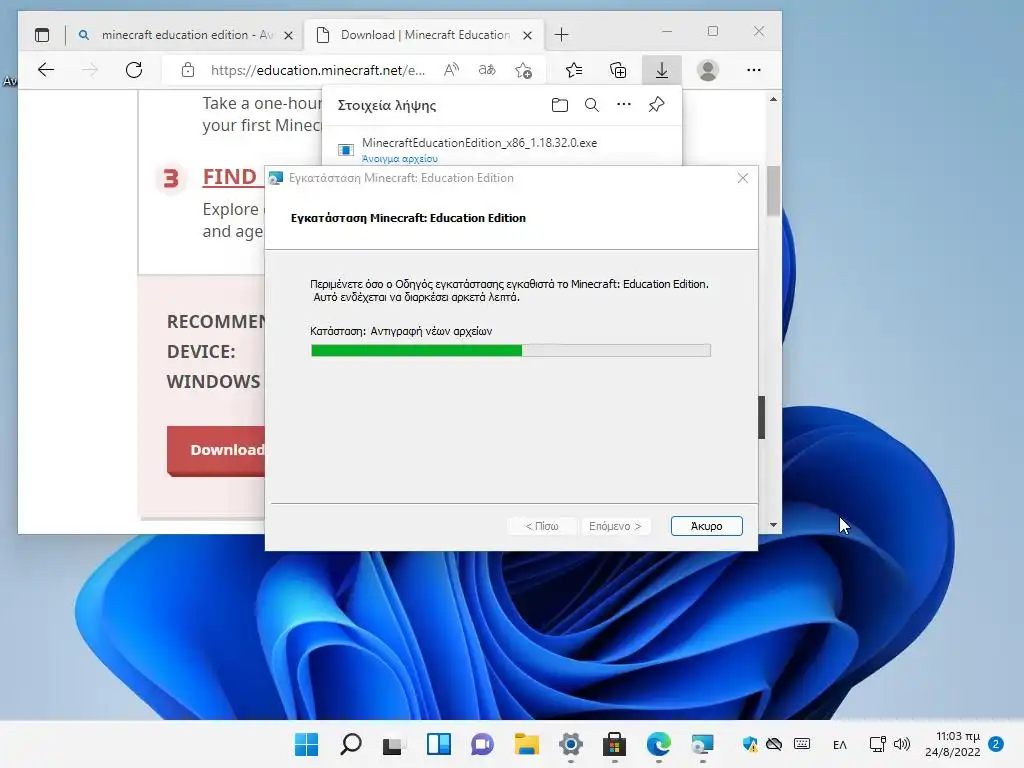Search downloads in the downloads panel
1024x768 pixels.
592,105
